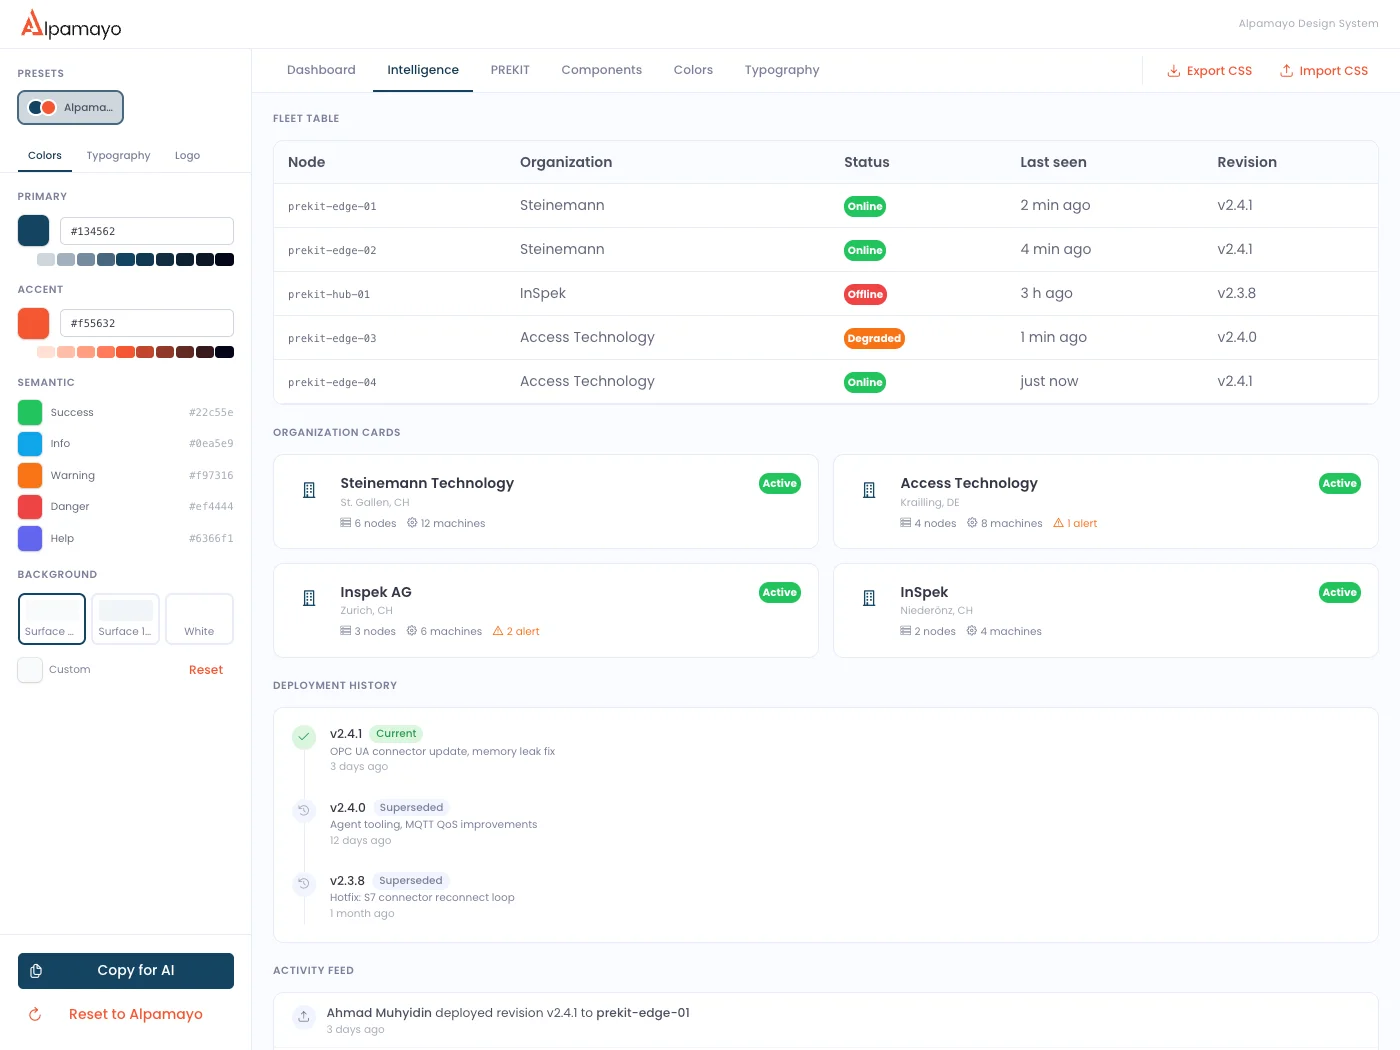Click the nodes icon beside 6 nodes

pyautogui.click(x=345, y=523)
